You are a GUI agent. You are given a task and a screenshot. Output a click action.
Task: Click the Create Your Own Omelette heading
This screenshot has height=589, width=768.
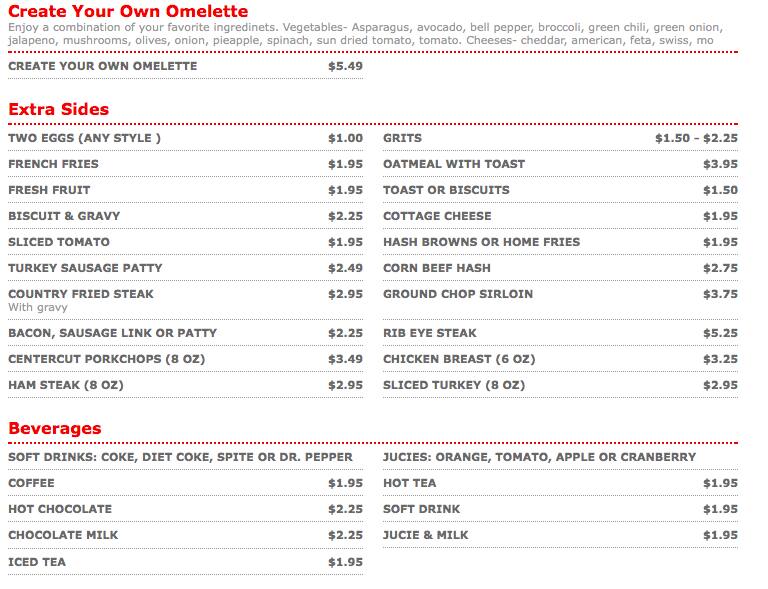pos(128,12)
